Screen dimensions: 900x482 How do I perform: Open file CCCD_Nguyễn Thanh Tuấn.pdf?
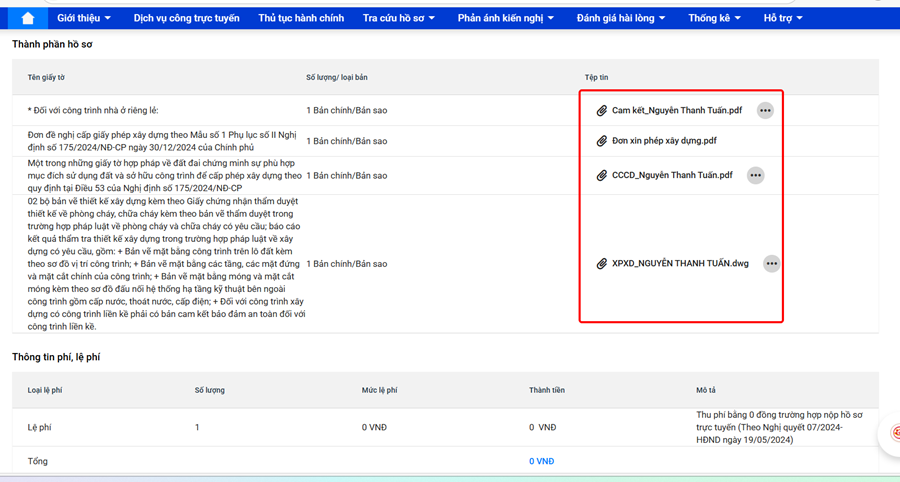tap(672, 175)
